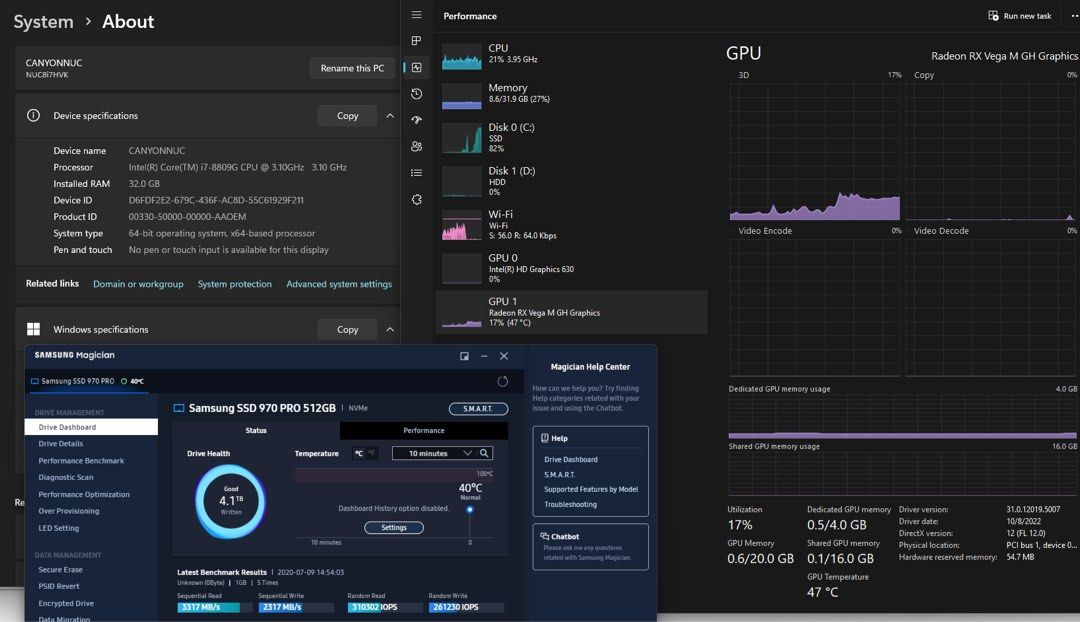Click the temperature history search magnifier icon
This screenshot has width=1080, height=622.
484,453
